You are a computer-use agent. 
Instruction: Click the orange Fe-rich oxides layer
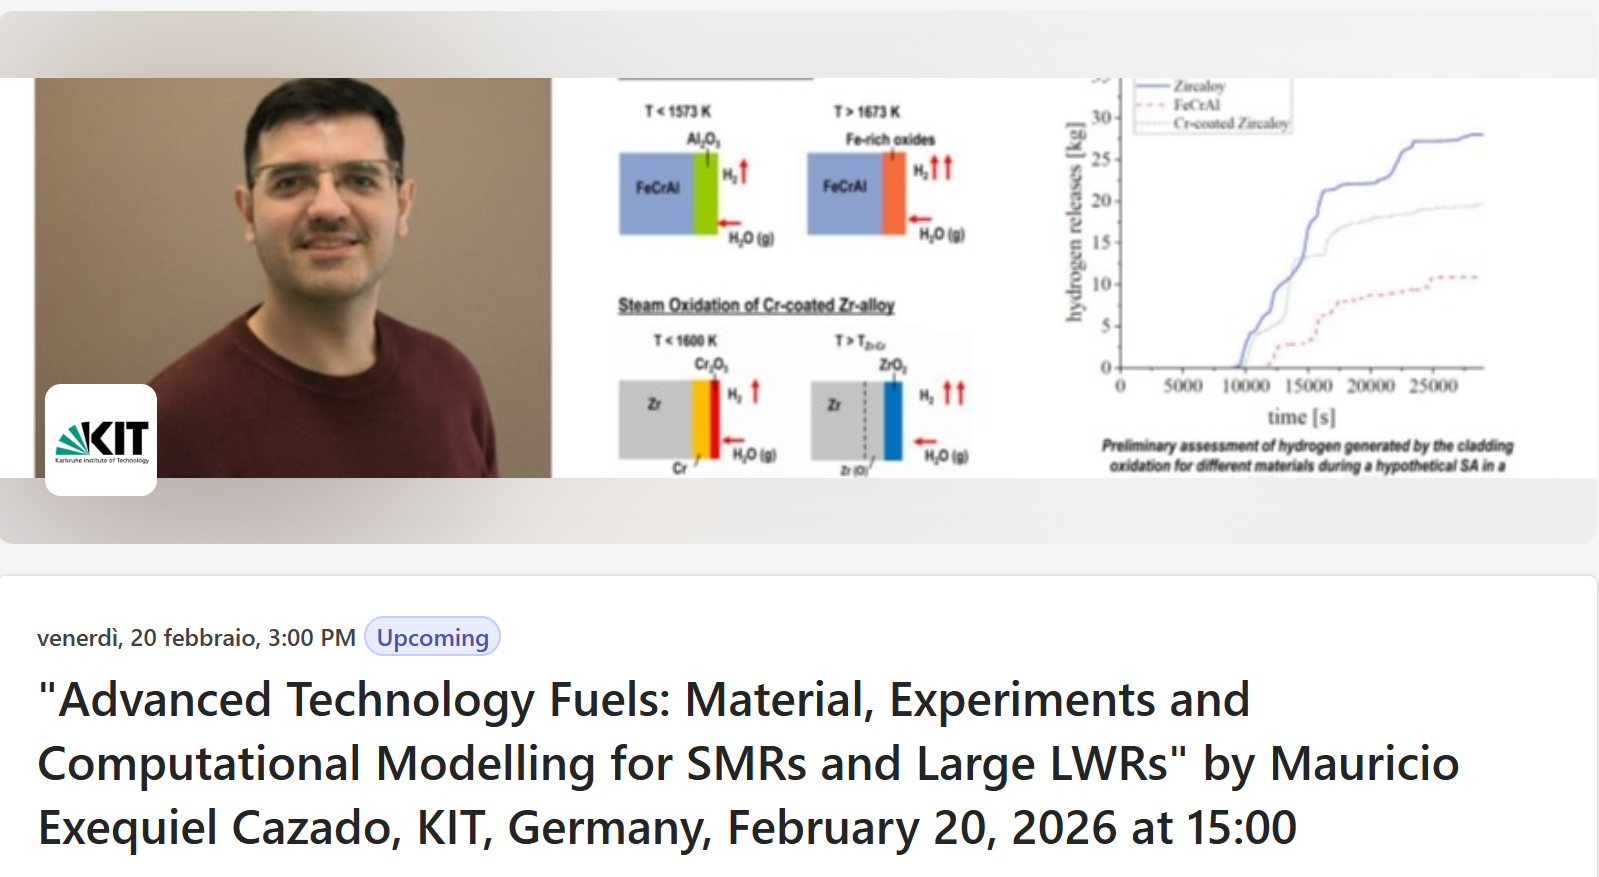(893, 193)
